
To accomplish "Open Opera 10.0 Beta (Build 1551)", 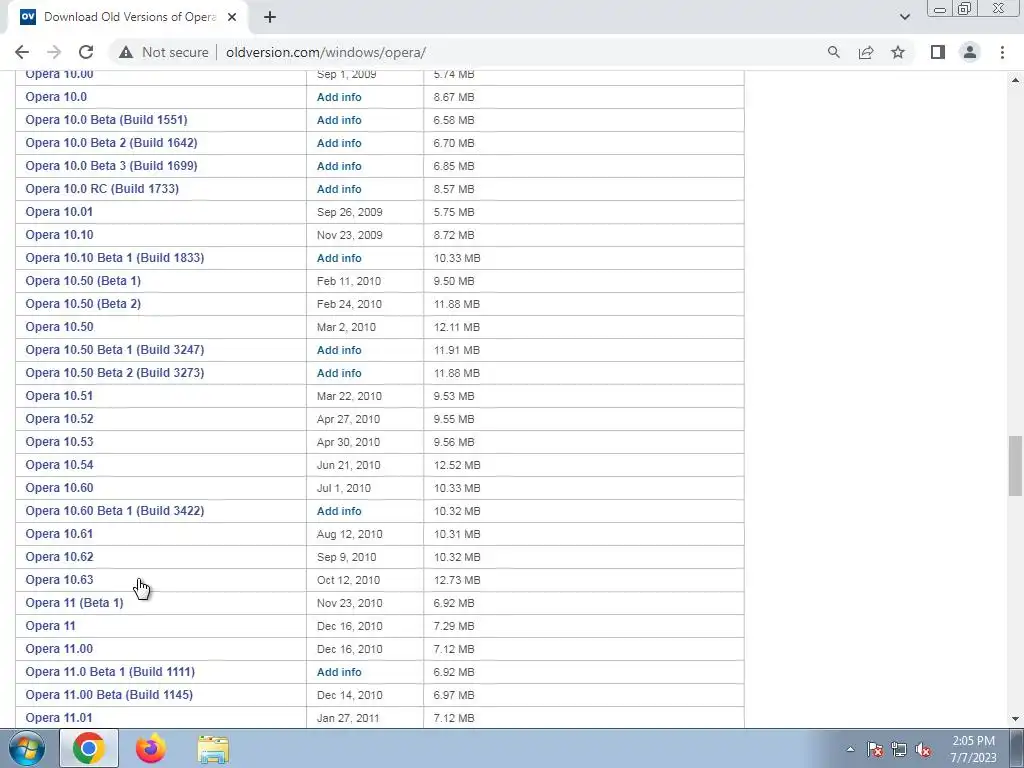I will 106,120.
